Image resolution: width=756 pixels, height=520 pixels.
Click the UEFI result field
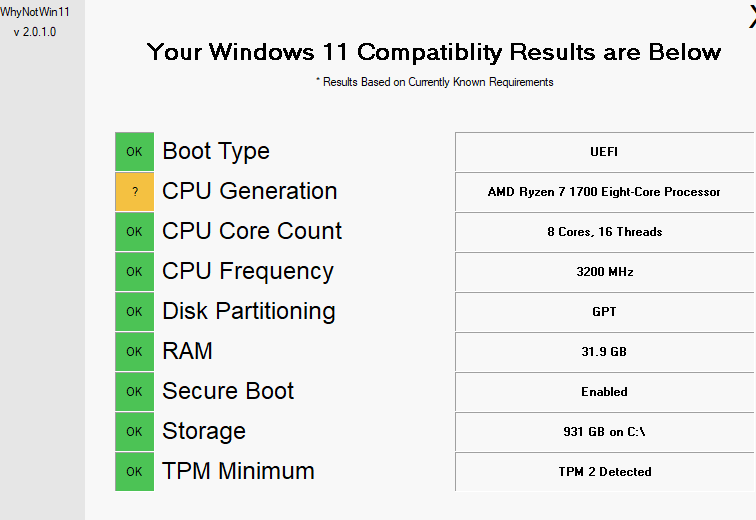604,152
